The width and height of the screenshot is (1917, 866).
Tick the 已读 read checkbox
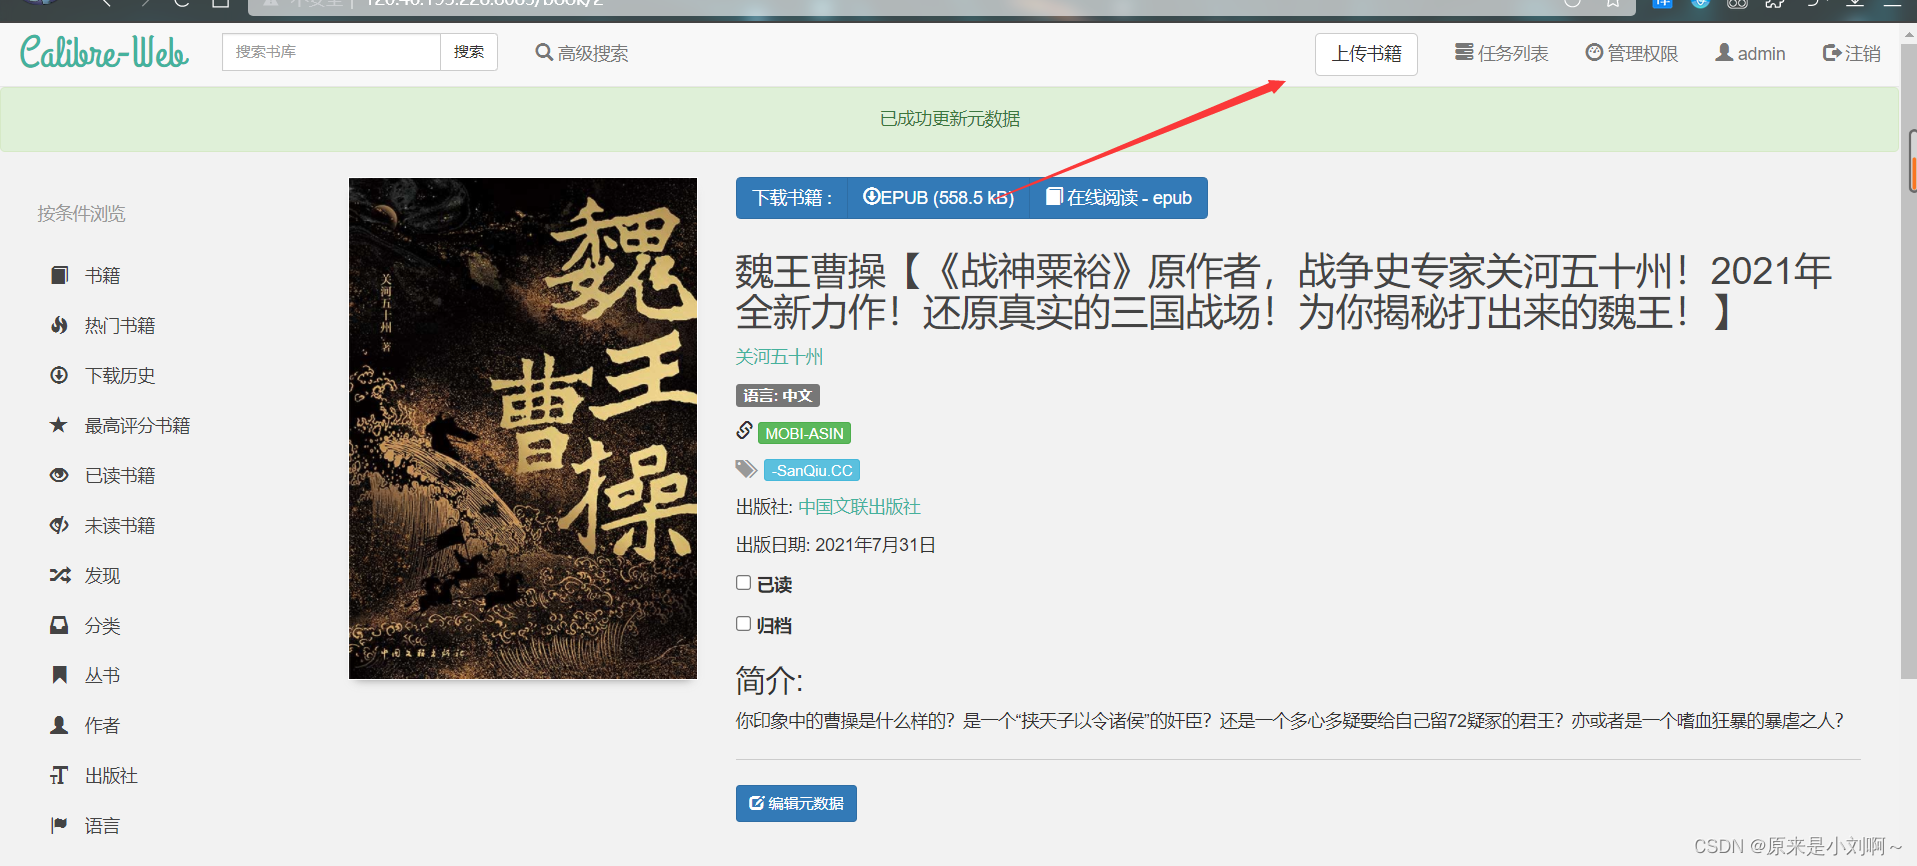(743, 583)
